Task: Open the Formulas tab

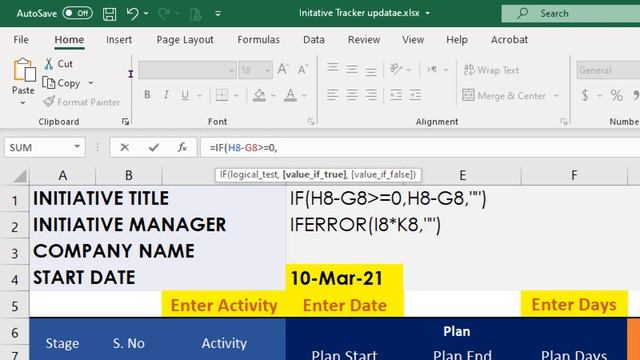Action: click(x=258, y=40)
